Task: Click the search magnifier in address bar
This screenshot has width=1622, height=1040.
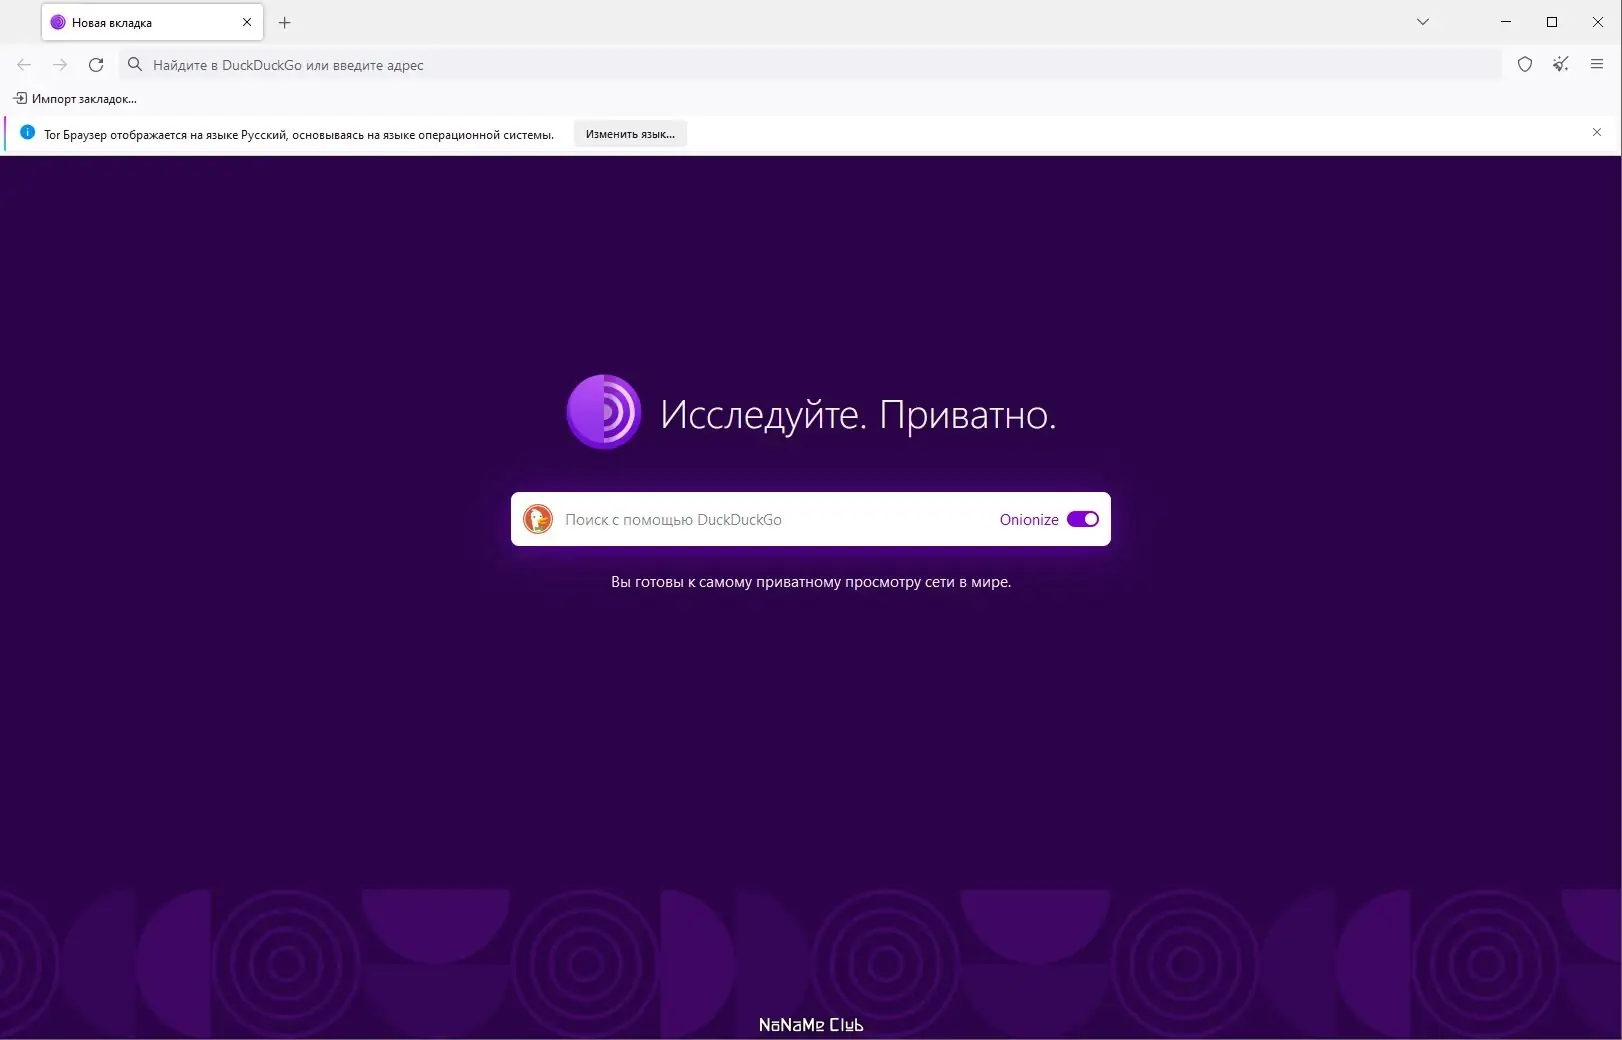Action: pyautogui.click(x=135, y=65)
